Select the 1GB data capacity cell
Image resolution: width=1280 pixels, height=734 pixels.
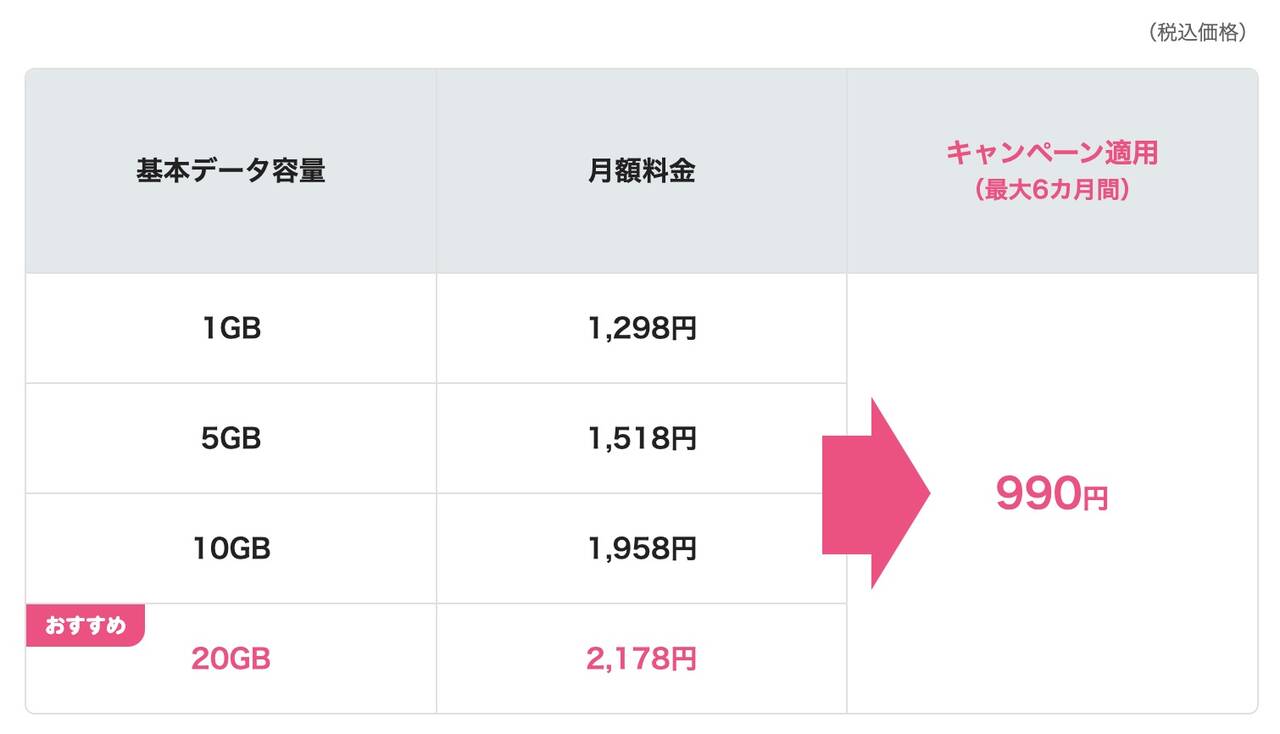pos(231,328)
